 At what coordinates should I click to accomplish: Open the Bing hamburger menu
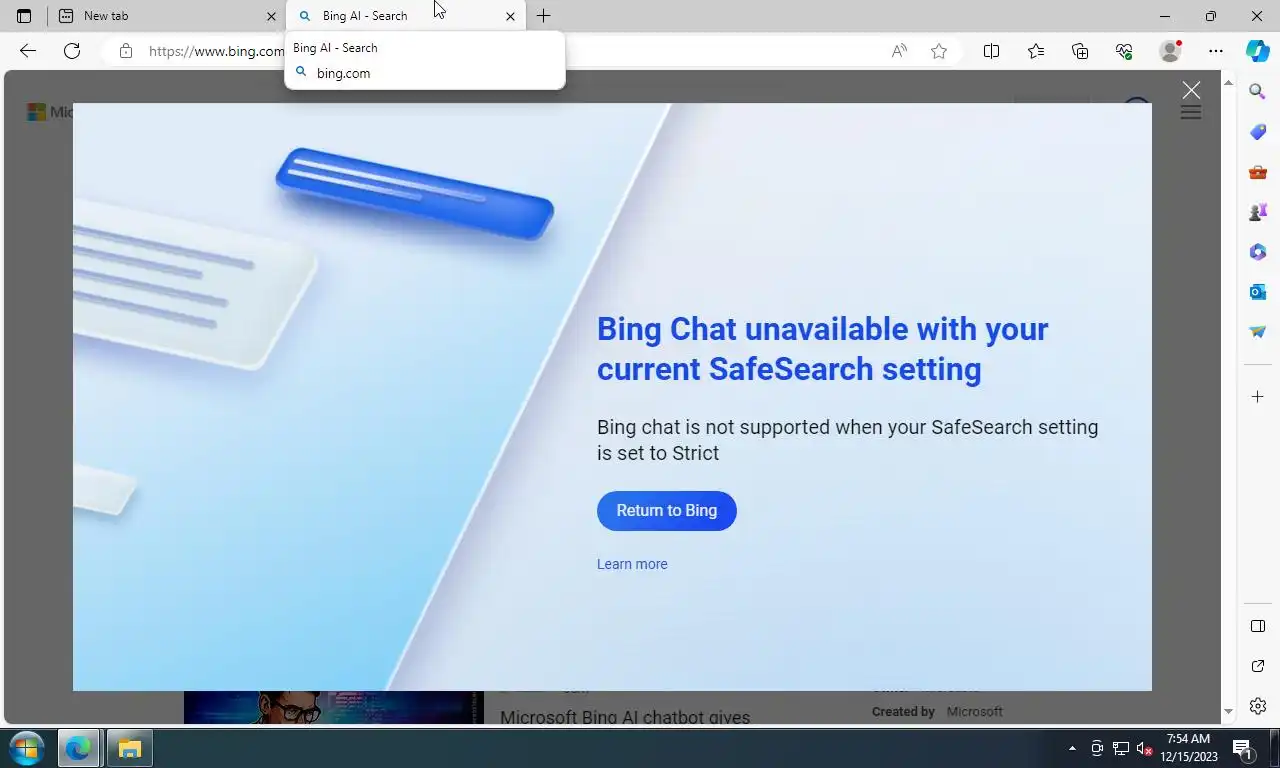pyautogui.click(x=1190, y=112)
